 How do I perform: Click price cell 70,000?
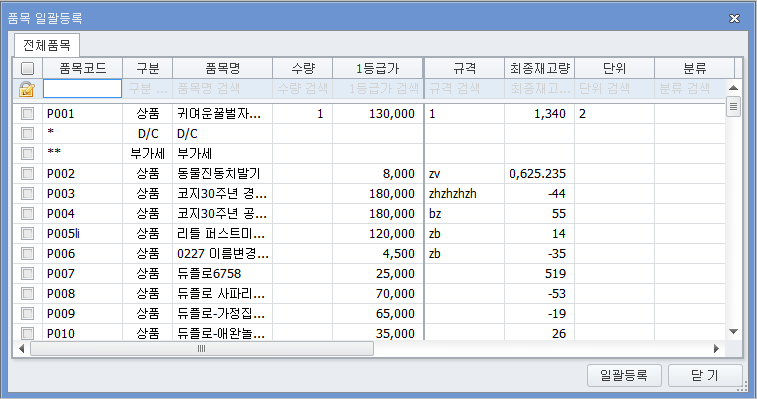(378, 294)
